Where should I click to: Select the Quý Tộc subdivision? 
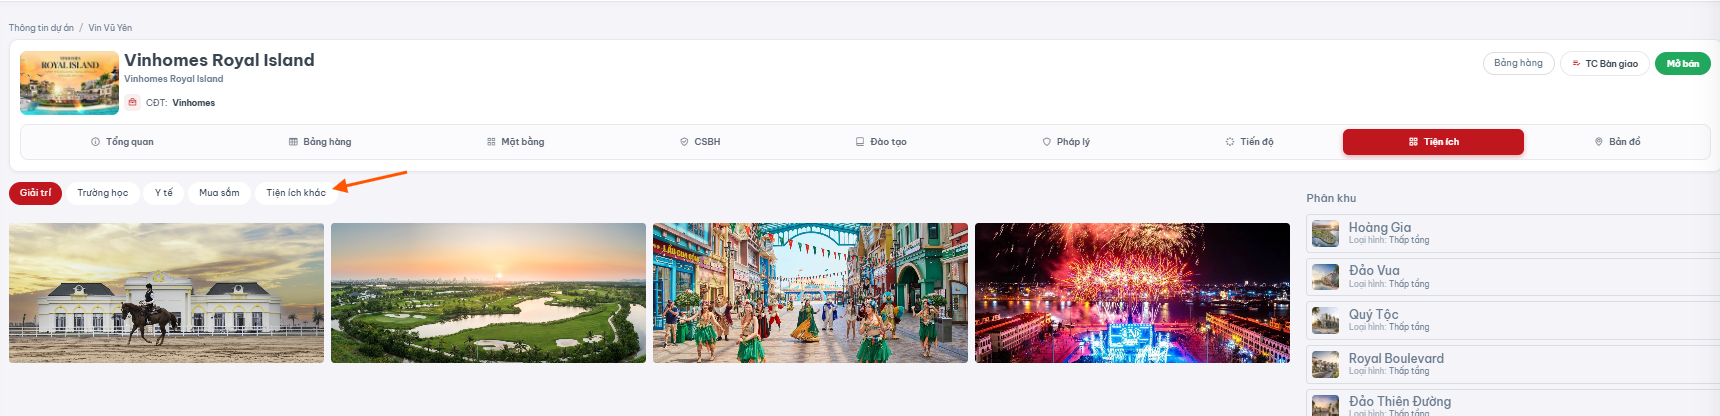coord(1513,320)
